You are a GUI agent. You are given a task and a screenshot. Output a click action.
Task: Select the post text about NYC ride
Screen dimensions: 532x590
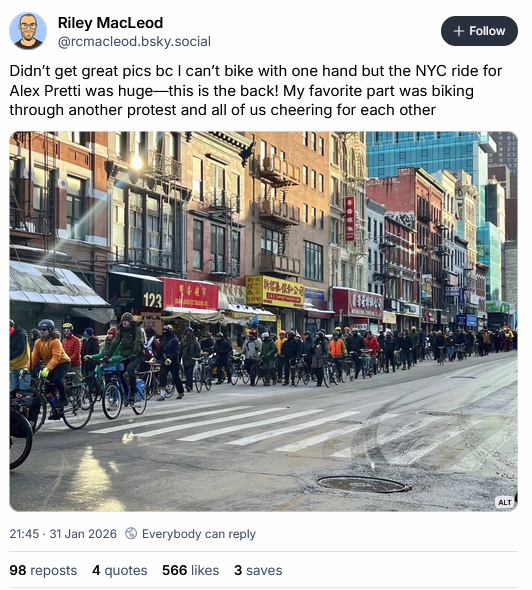point(256,90)
